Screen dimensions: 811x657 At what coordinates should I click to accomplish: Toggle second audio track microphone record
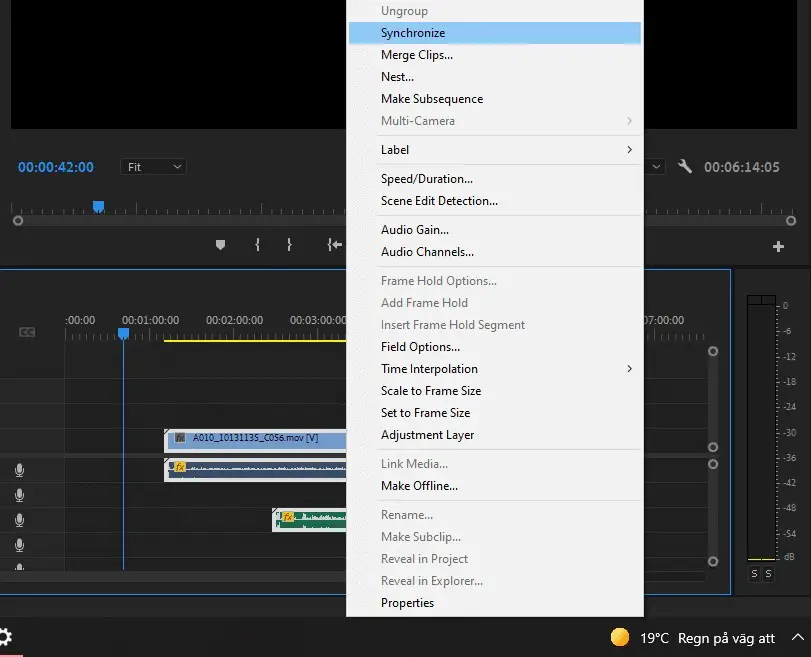coord(19,495)
